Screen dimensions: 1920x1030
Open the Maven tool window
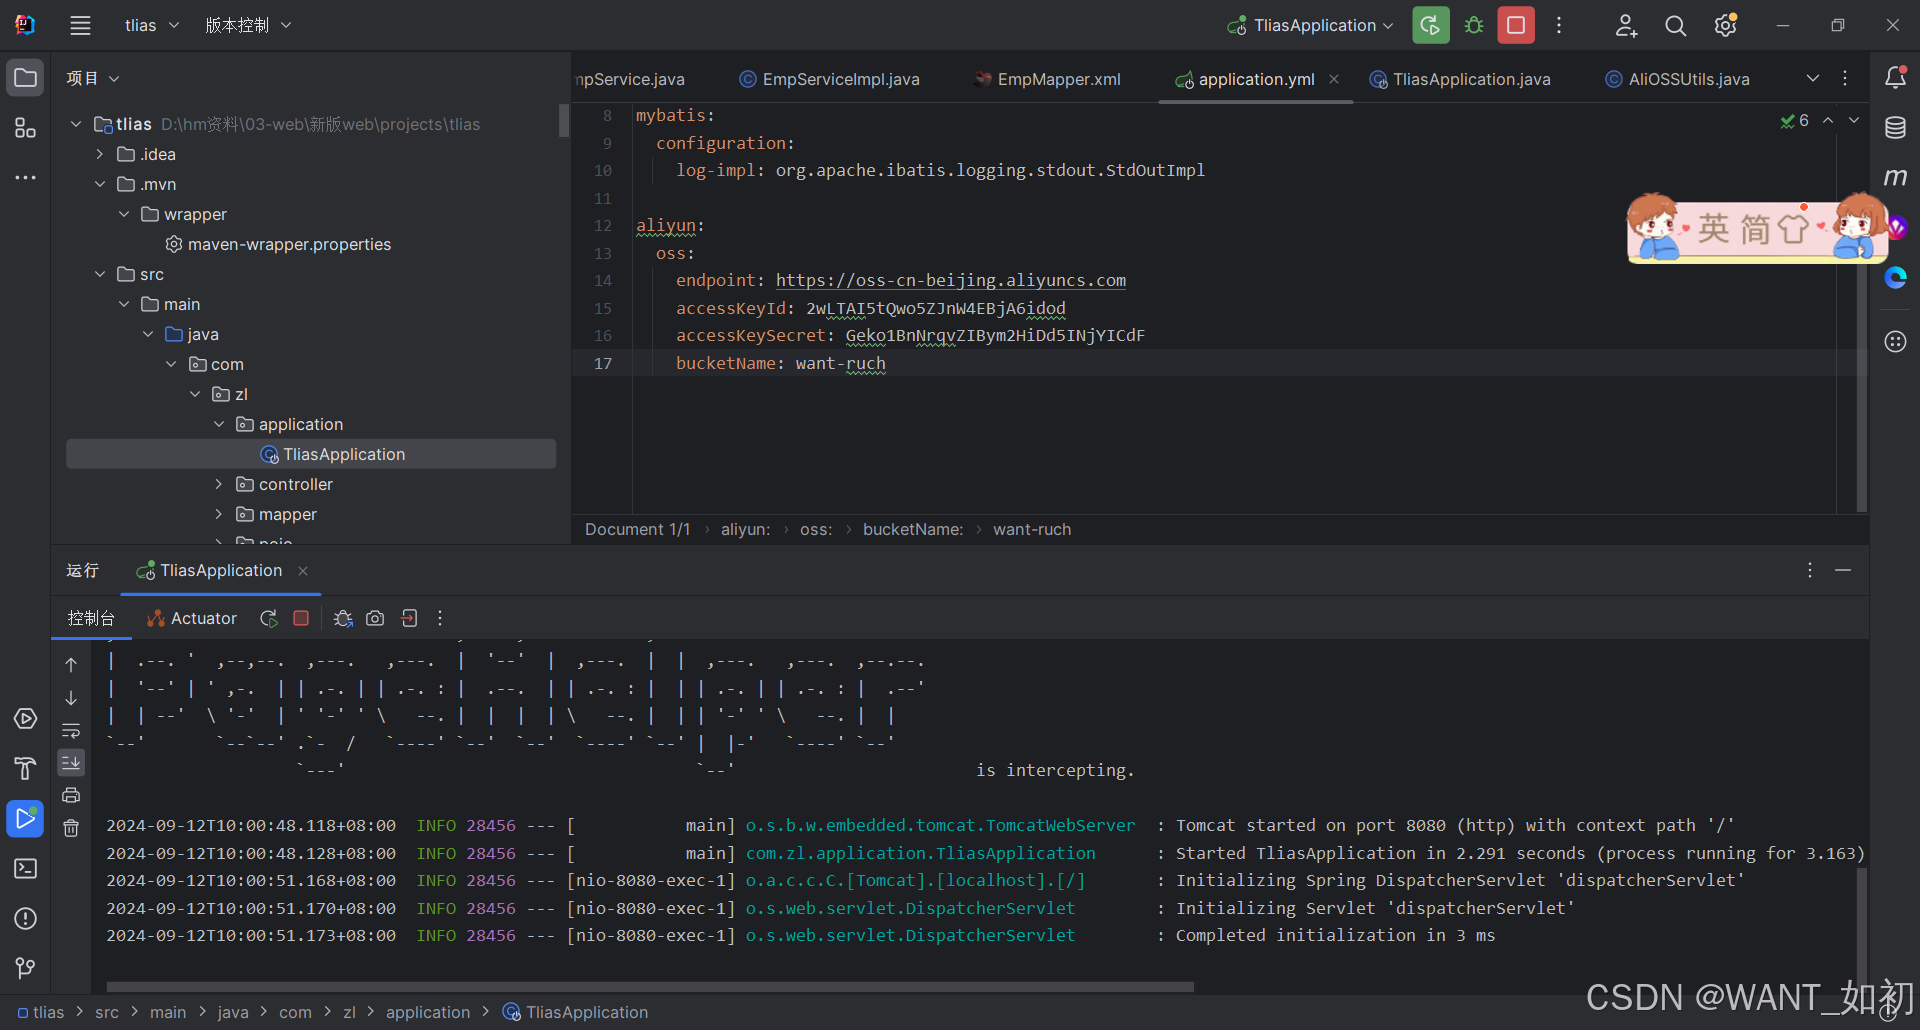tap(1895, 177)
